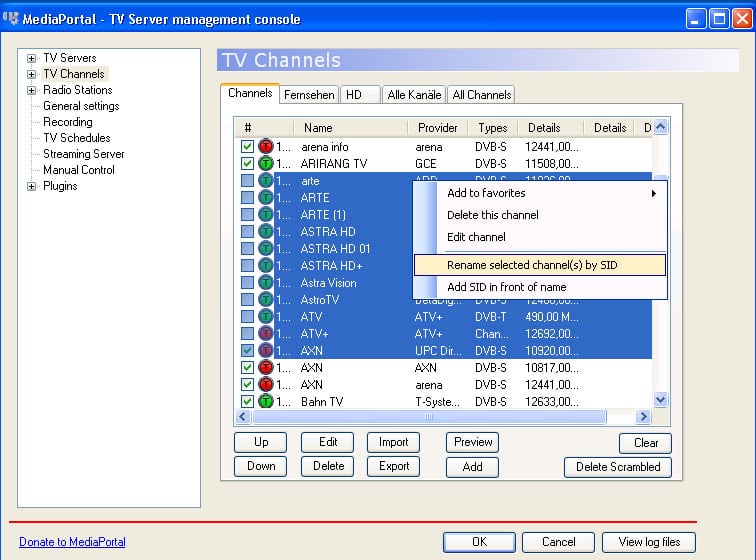Click the Import button
The width and height of the screenshot is (756, 560).
(x=393, y=442)
